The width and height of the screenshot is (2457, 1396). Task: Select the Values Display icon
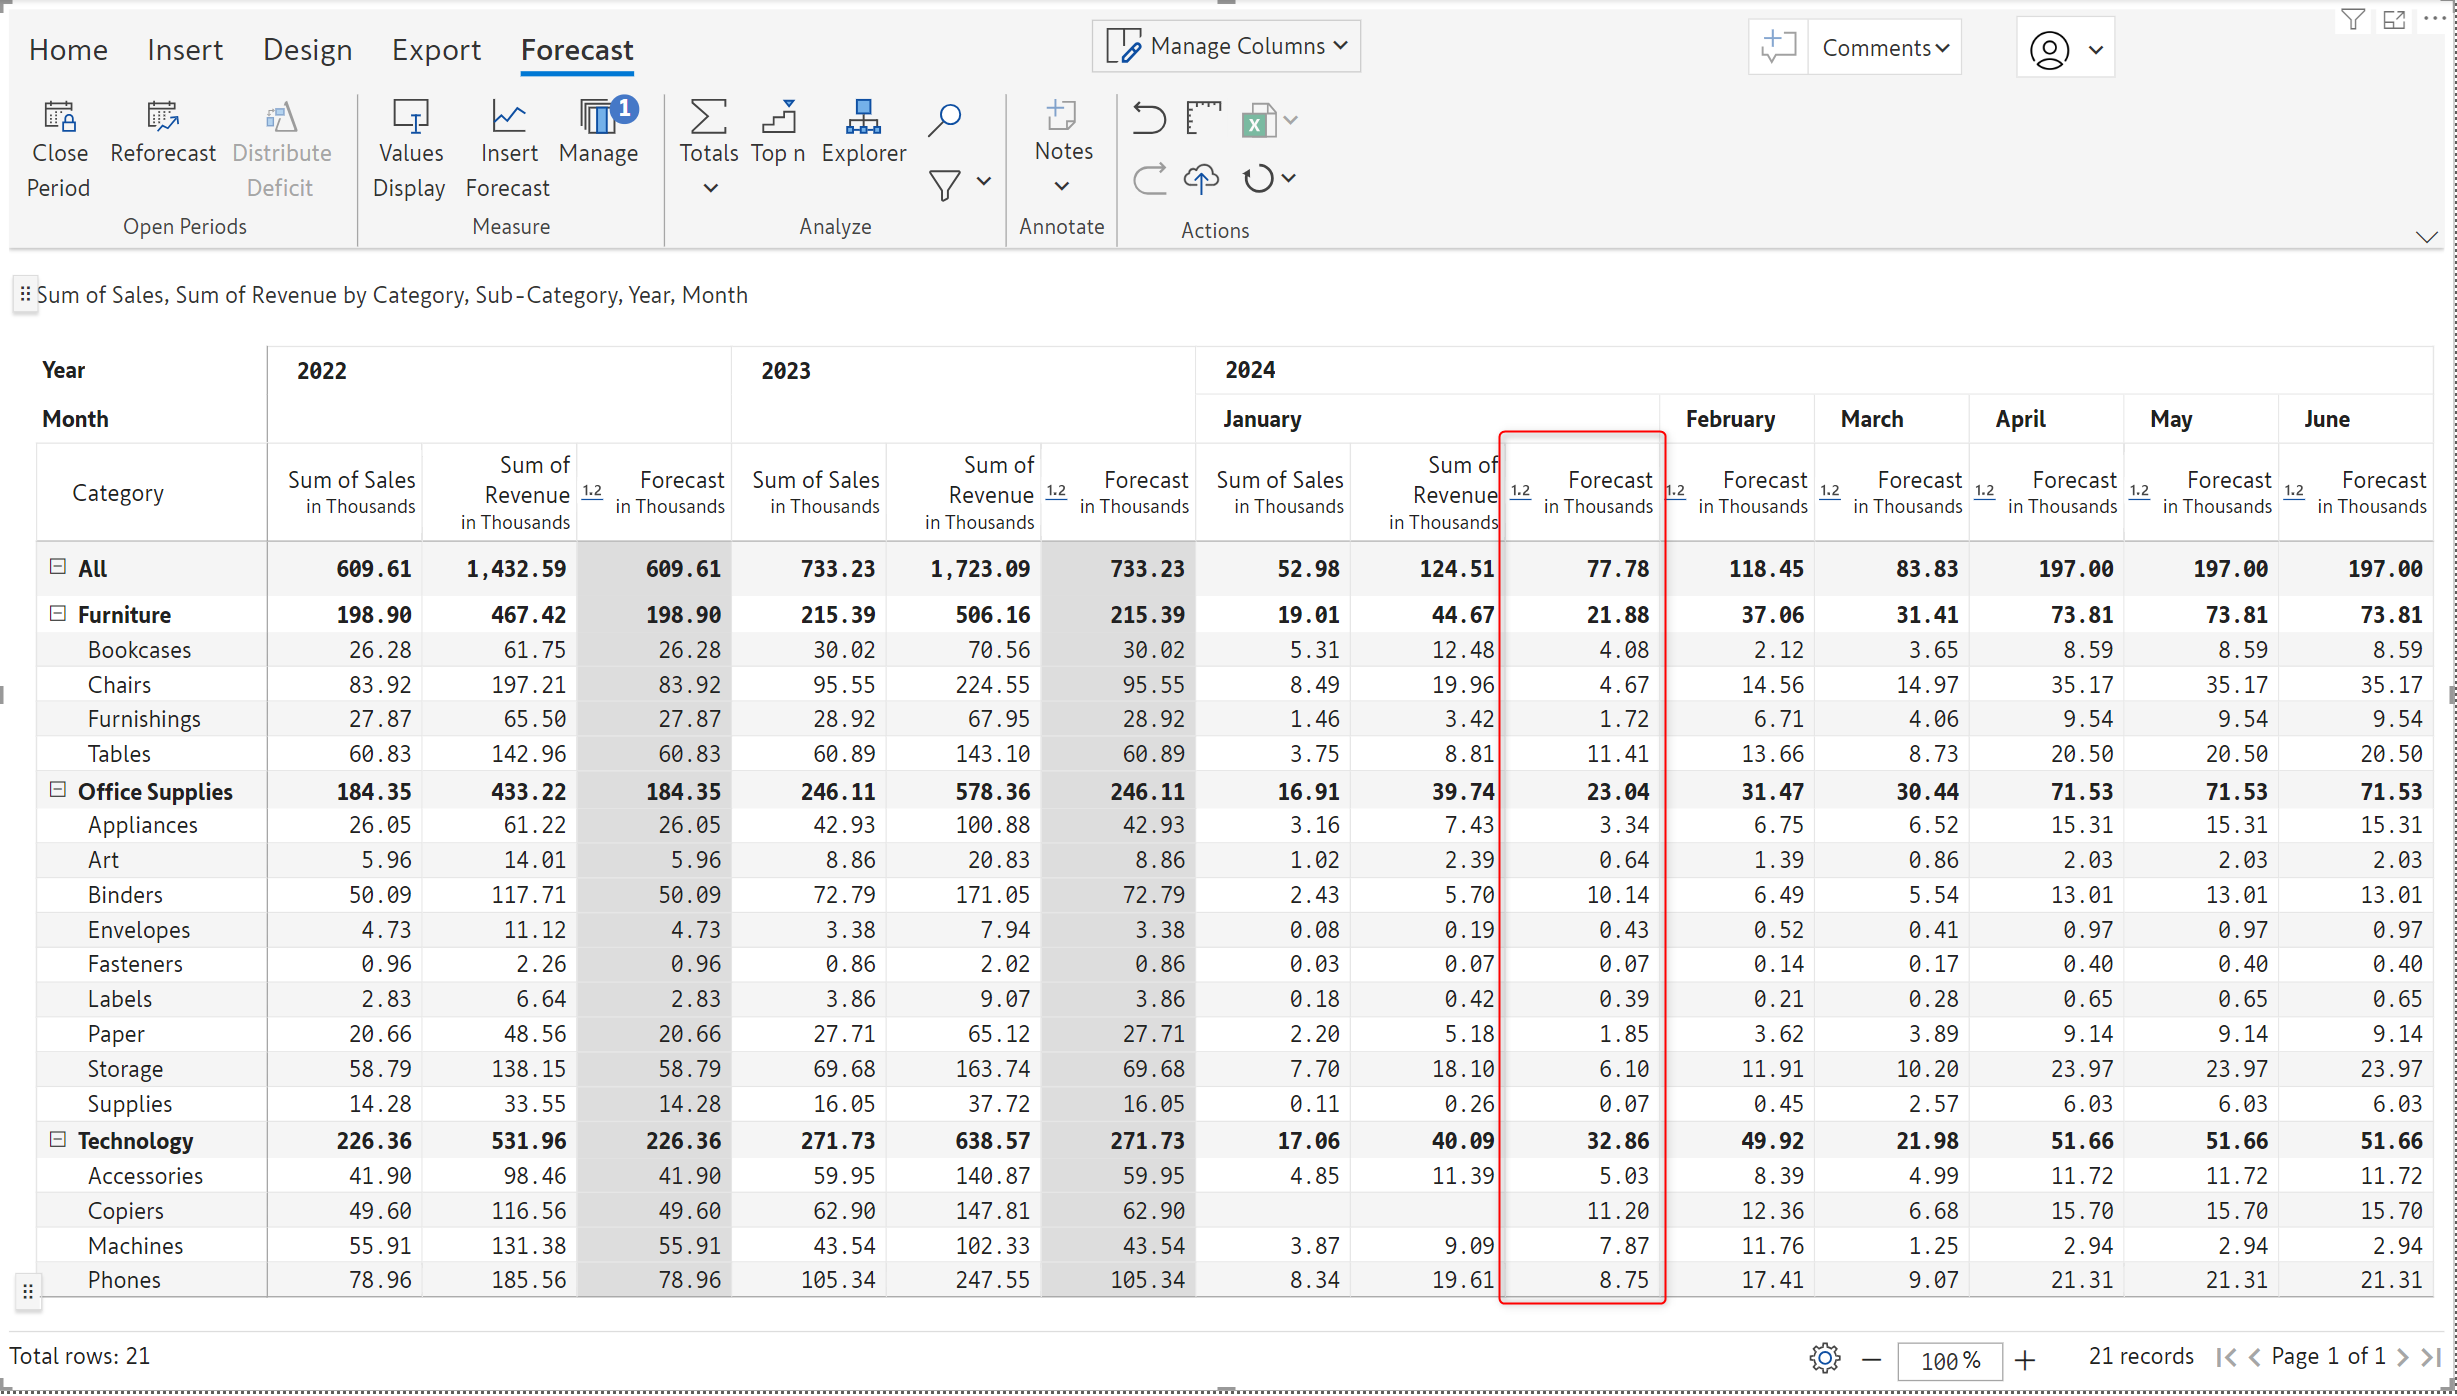point(410,118)
